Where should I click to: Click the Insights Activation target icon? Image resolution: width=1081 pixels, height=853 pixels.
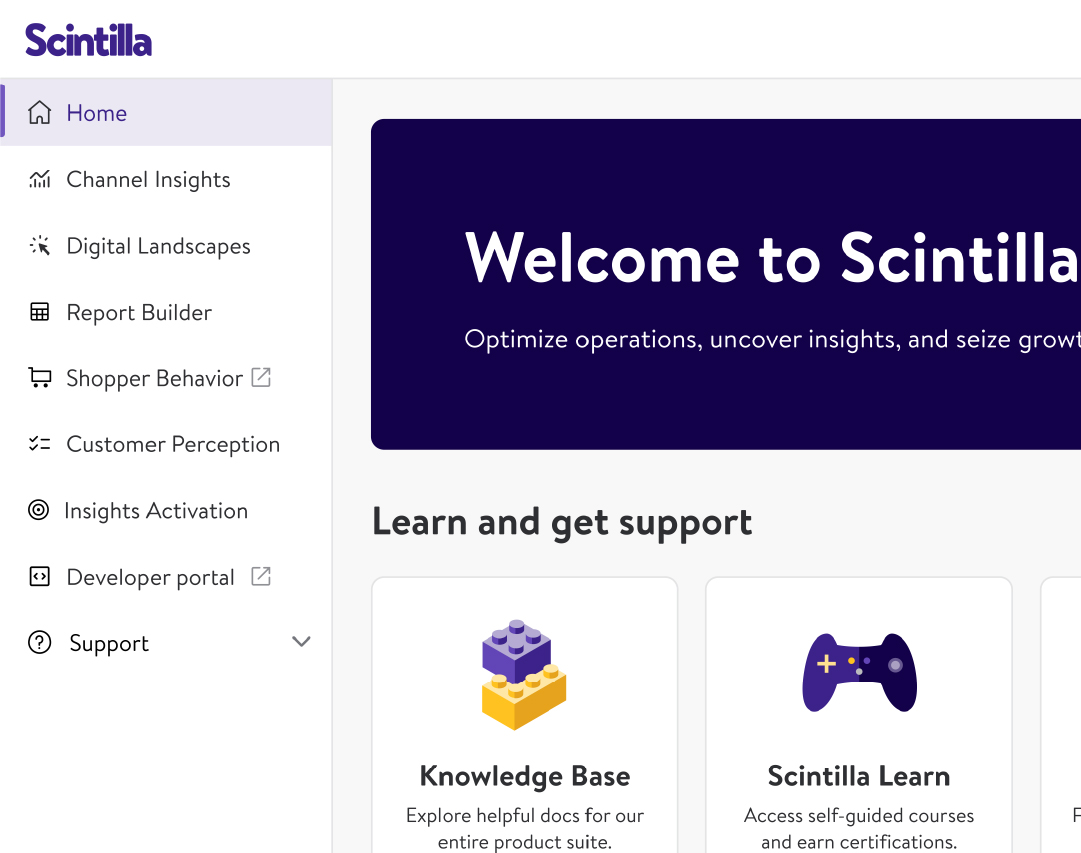pyautogui.click(x=38, y=511)
